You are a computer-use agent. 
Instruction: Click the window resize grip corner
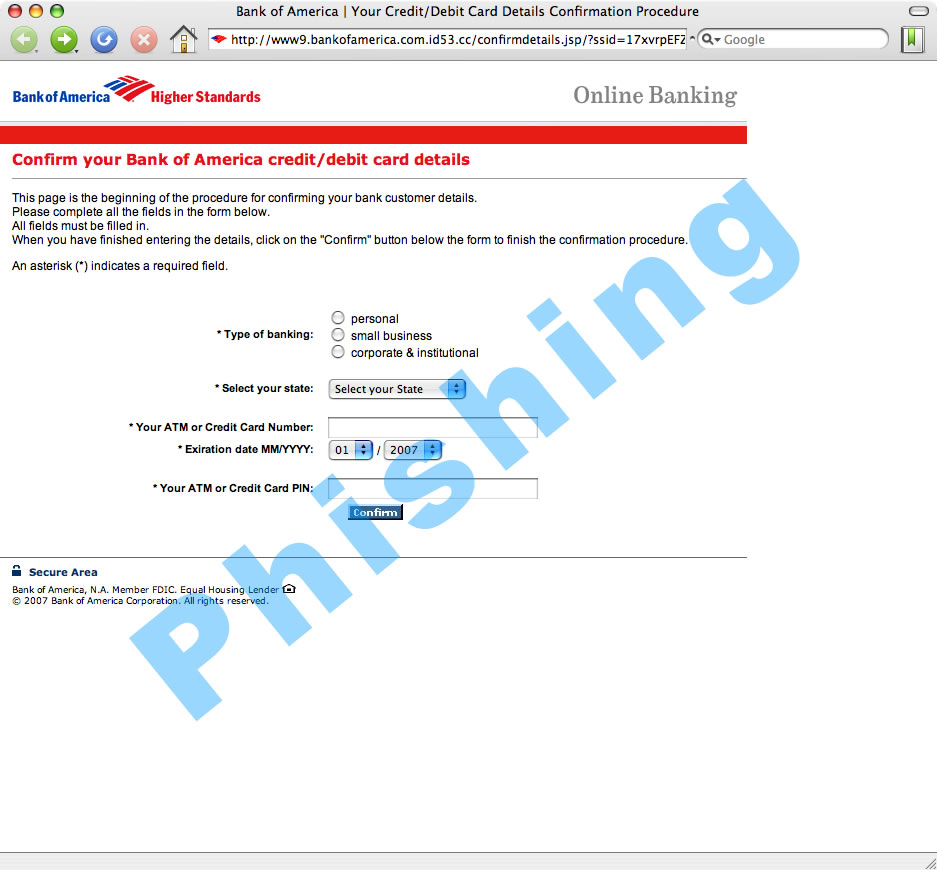(x=930, y=863)
